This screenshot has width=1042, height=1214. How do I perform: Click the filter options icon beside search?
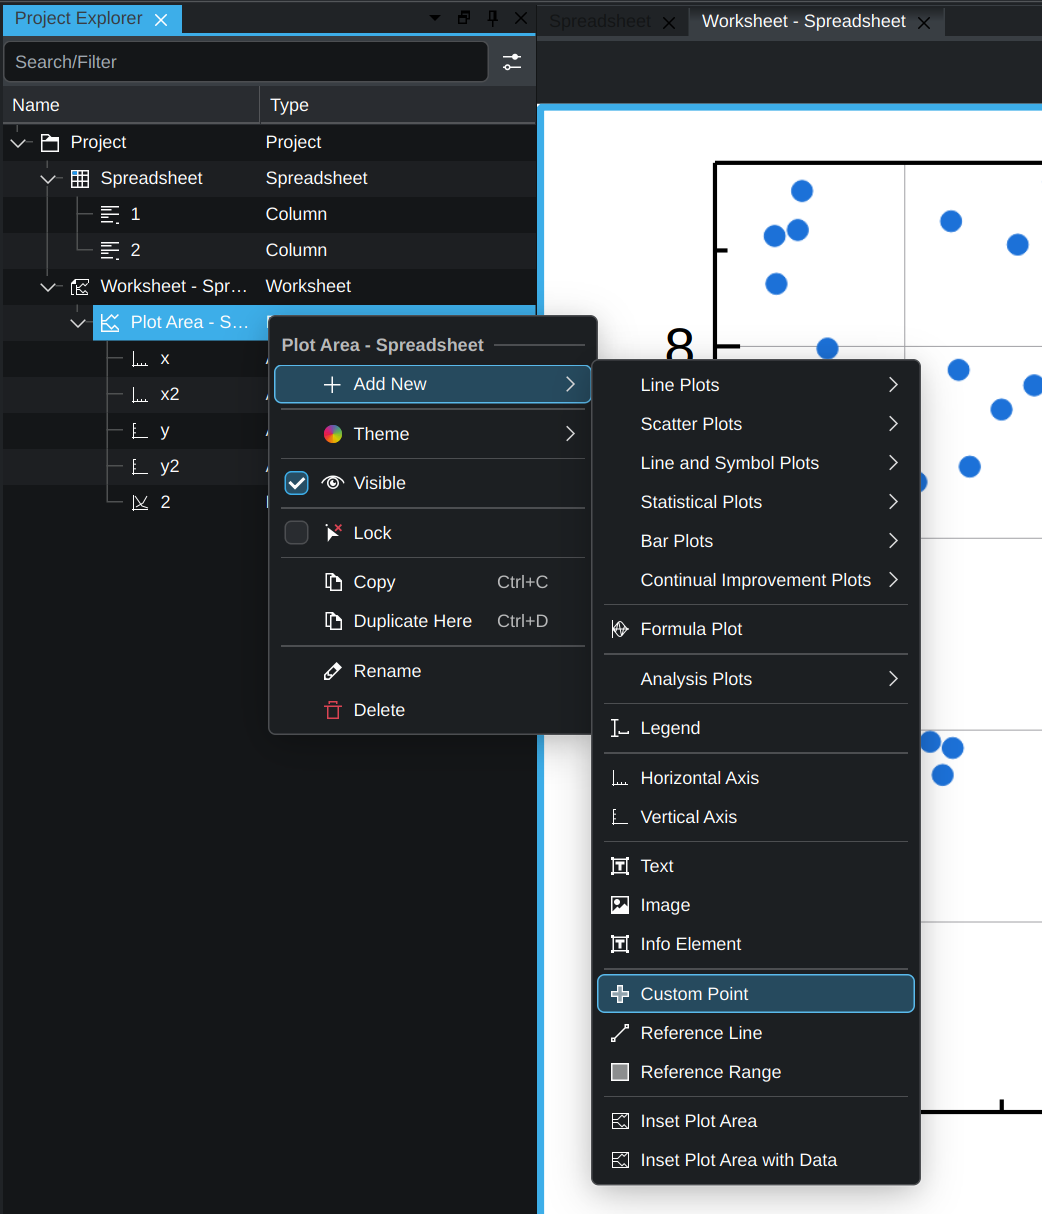click(512, 62)
